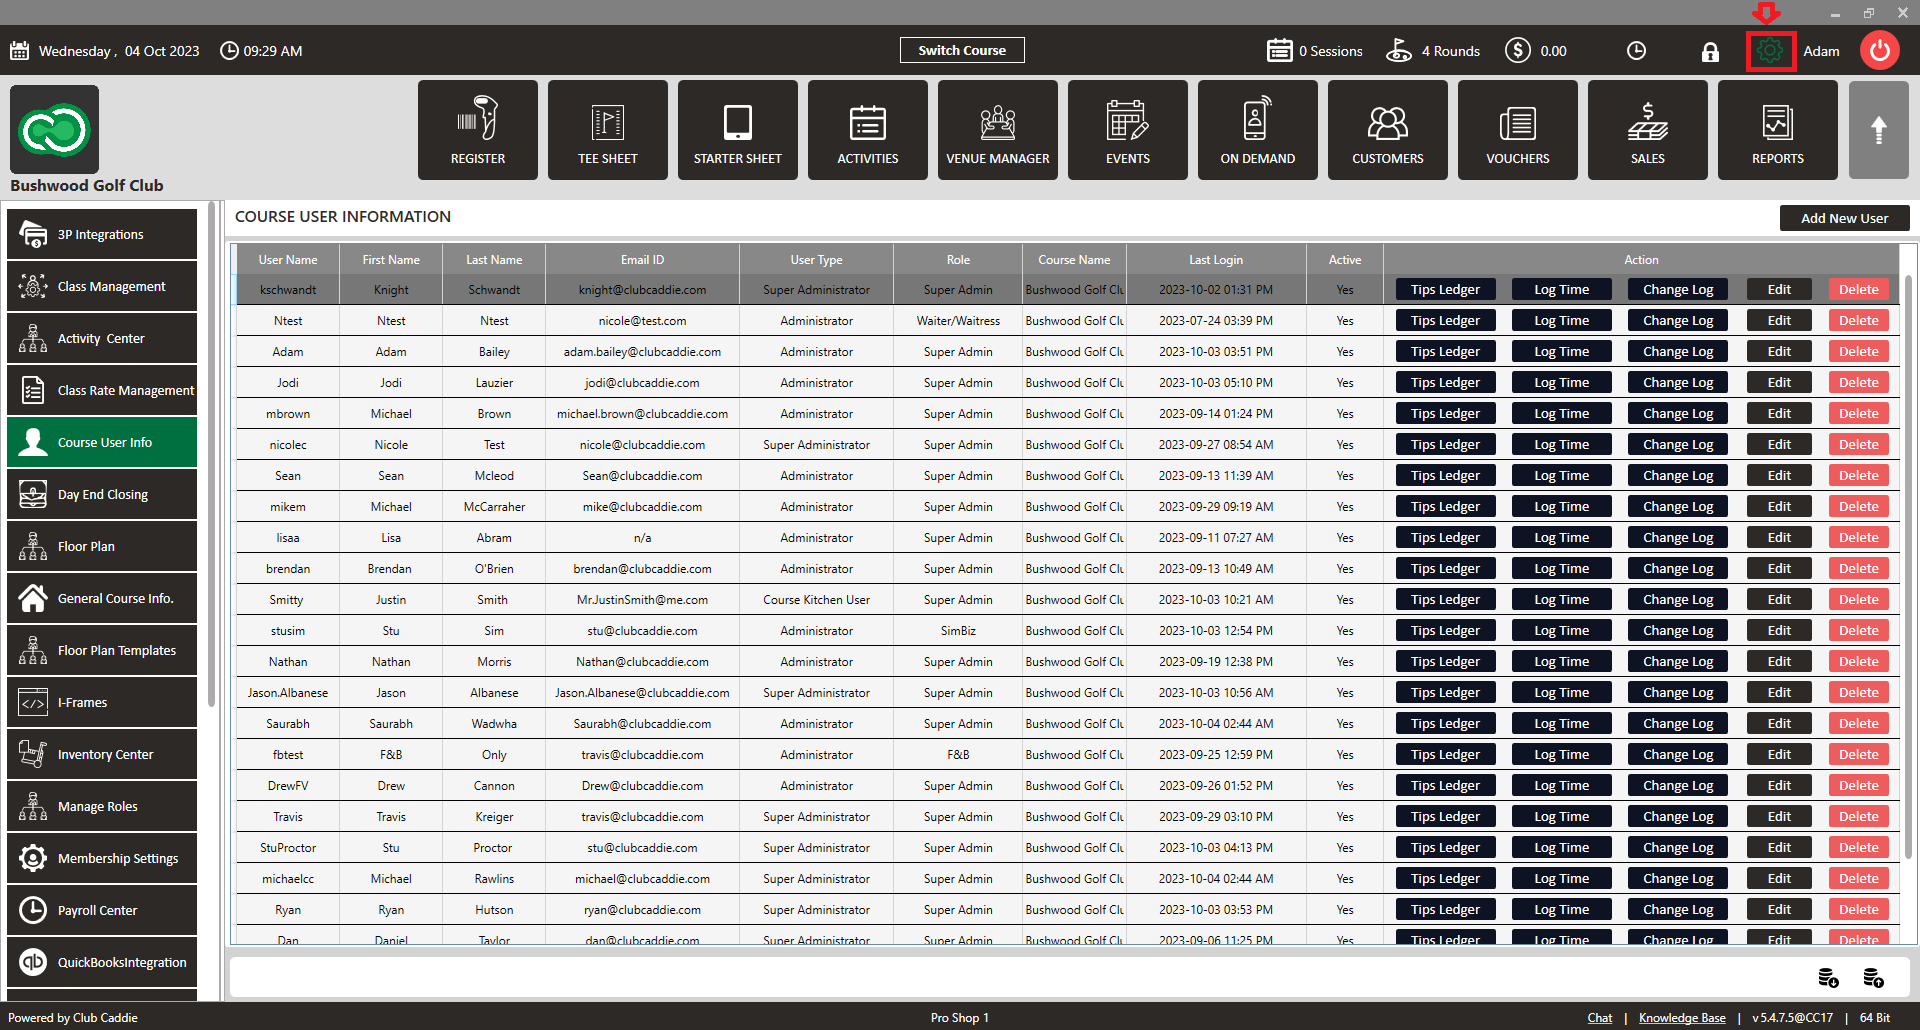Click the sidebar vertical scrollbar
The width and height of the screenshot is (1920, 1030).
coord(211,455)
